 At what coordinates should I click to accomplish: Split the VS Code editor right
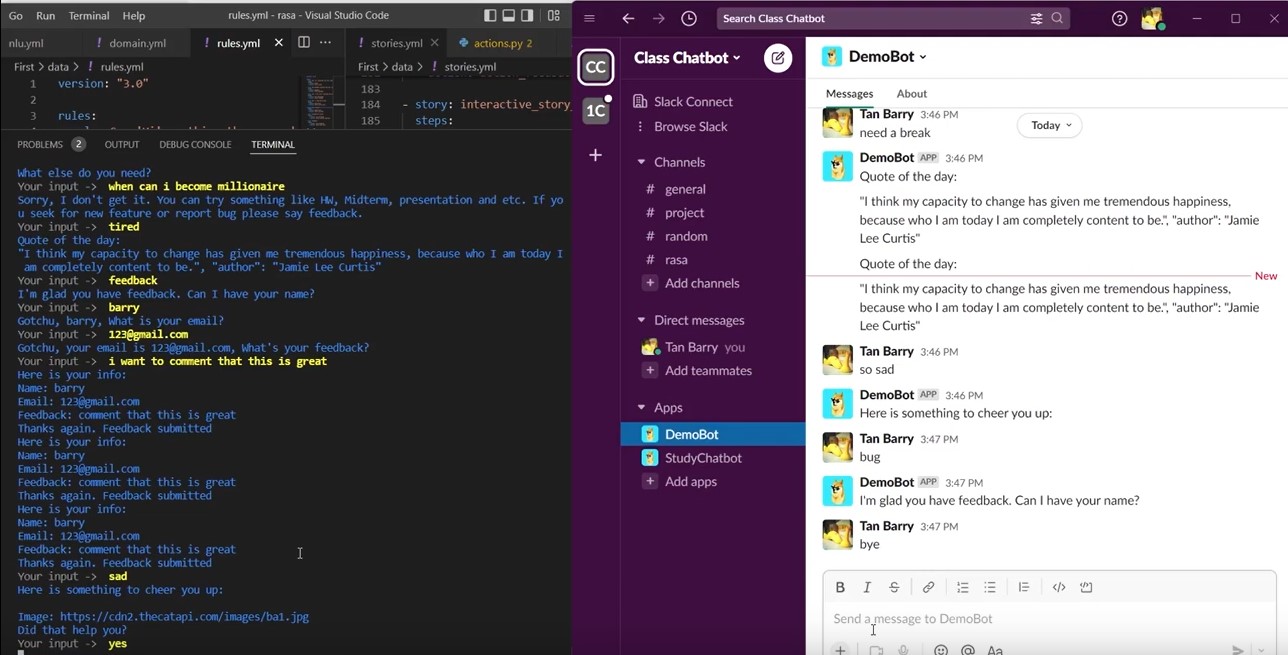304,43
